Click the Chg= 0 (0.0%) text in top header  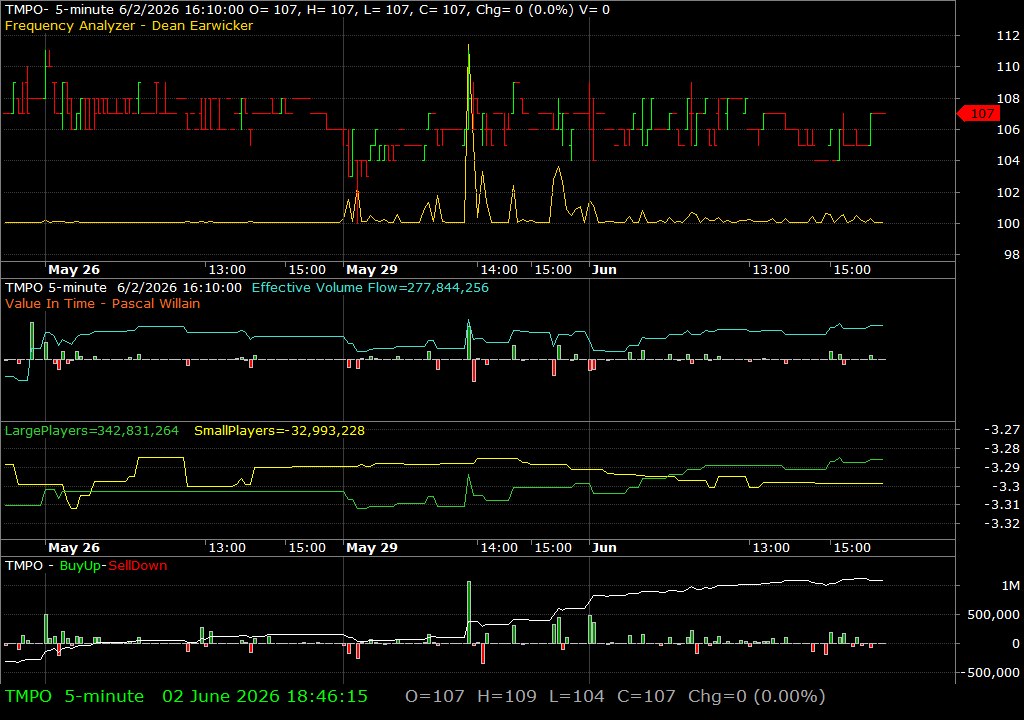pyautogui.click(x=524, y=10)
